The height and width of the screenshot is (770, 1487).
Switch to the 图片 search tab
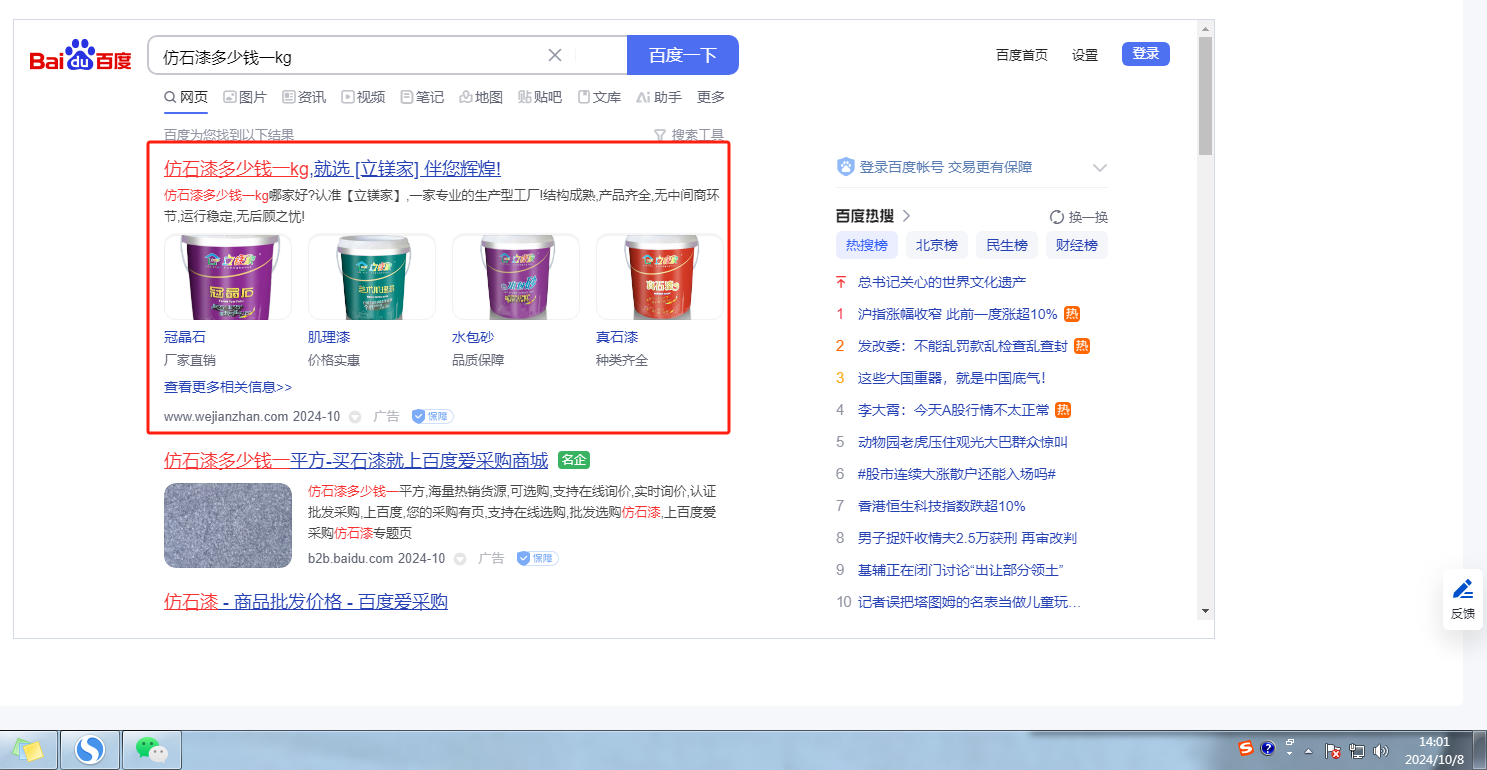pos(245,97)
